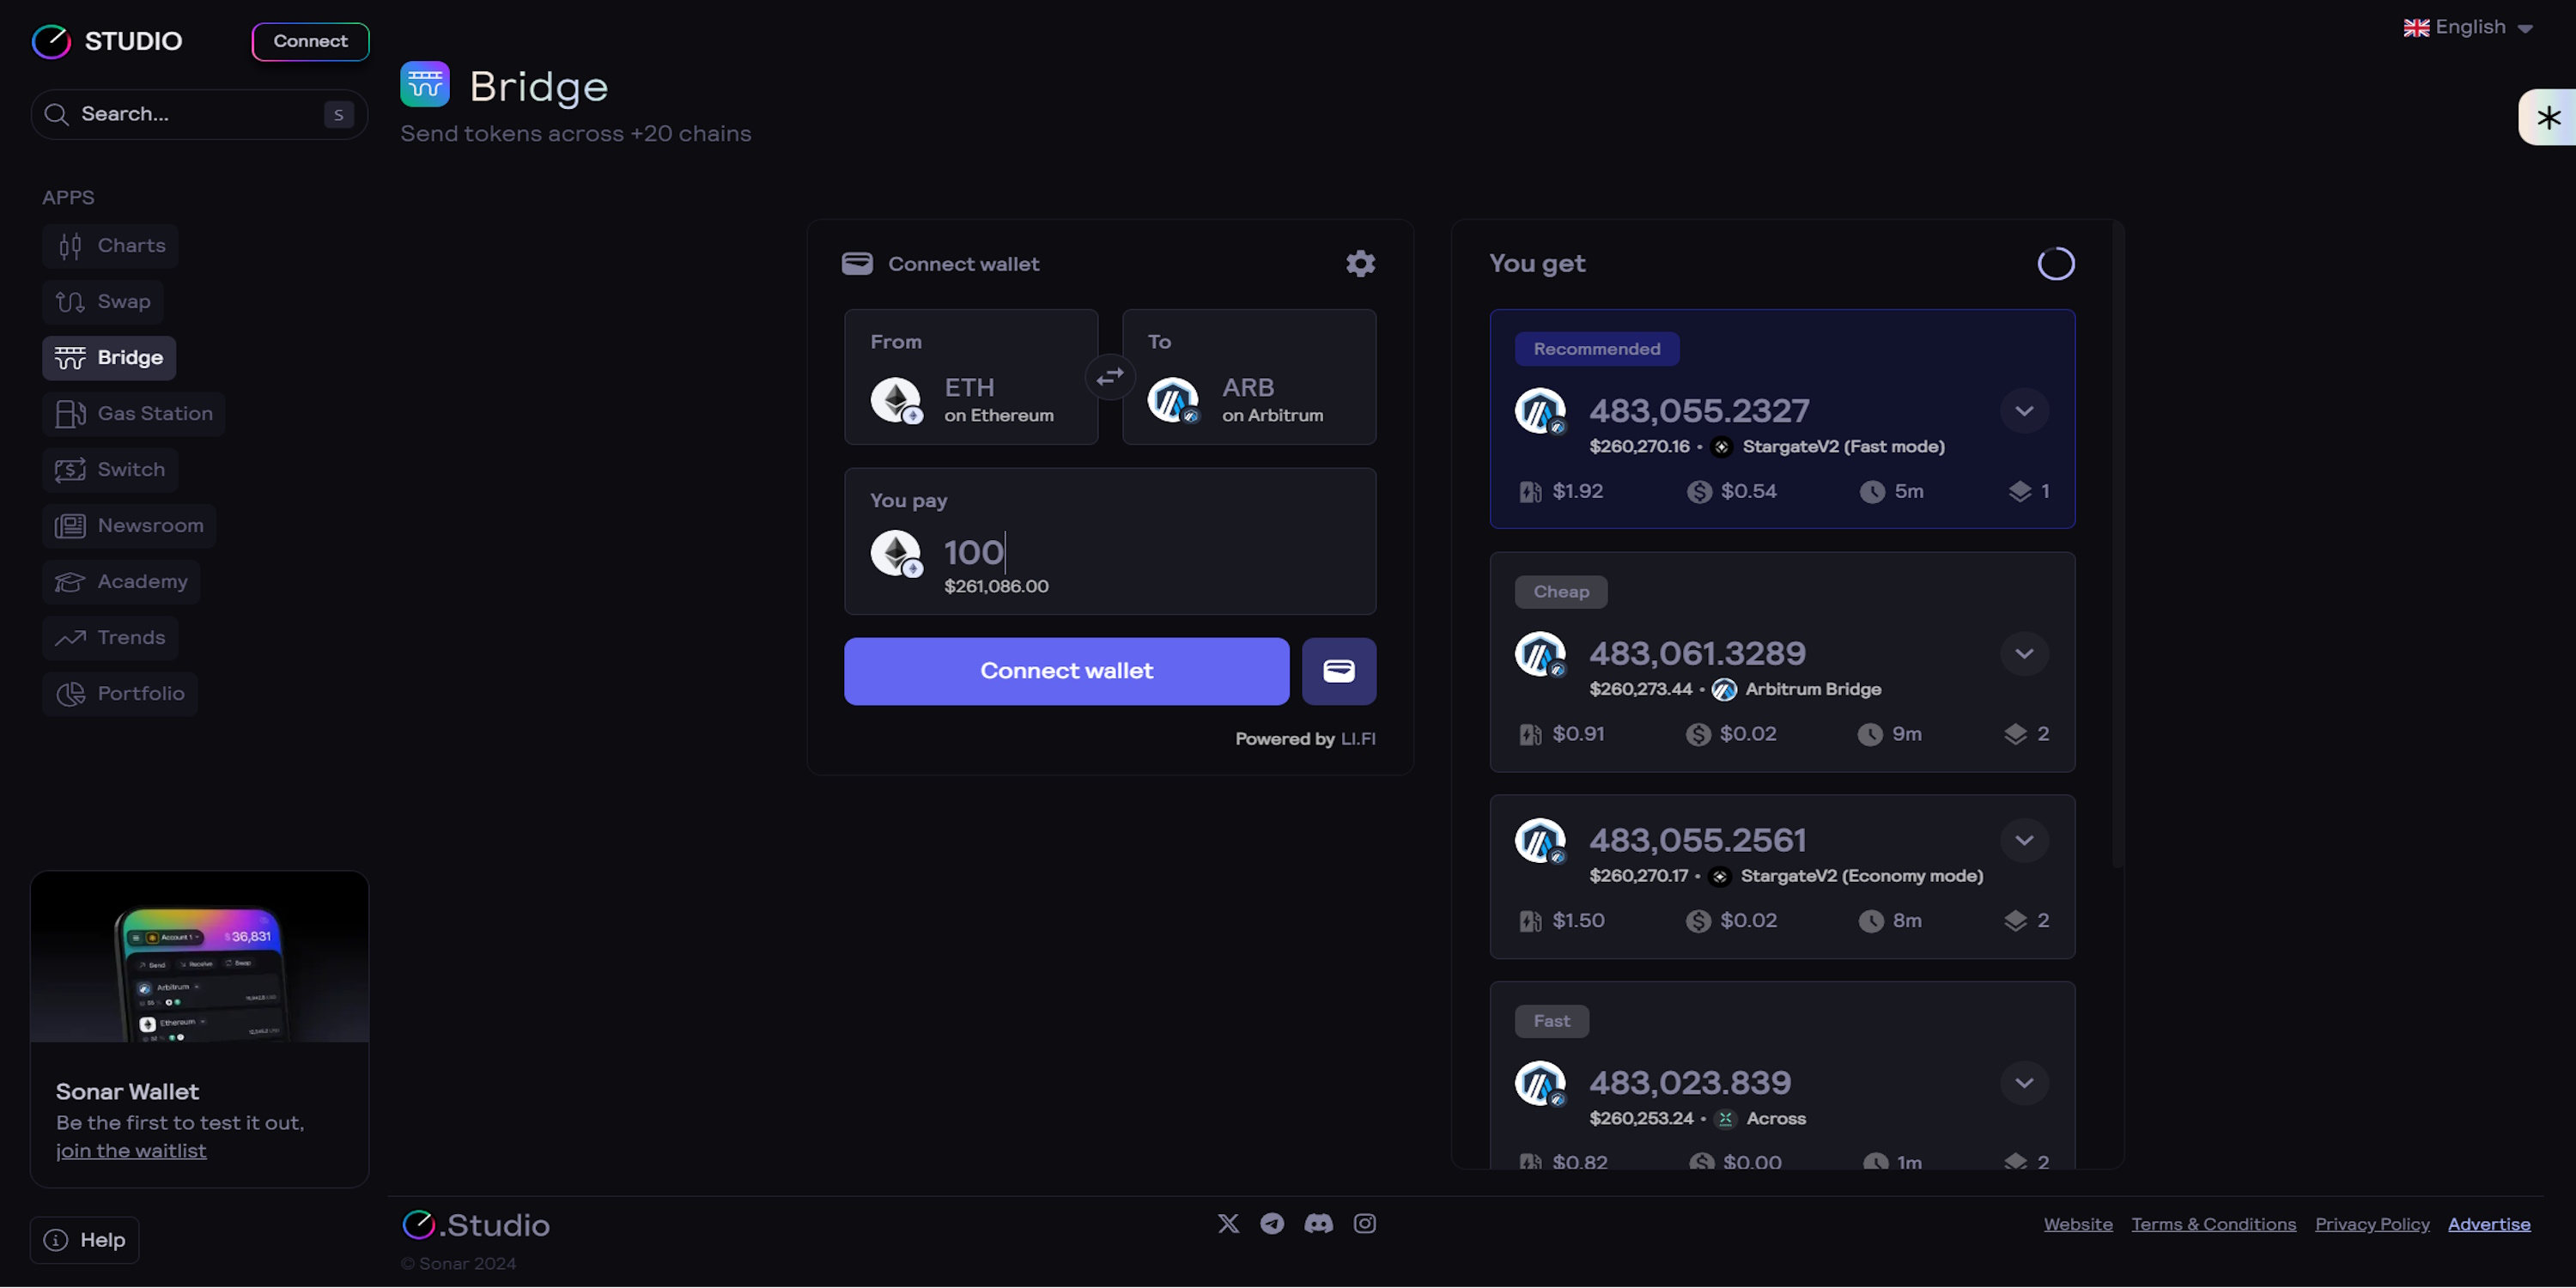
Task: Open bridge settings gear icon
Action: pyautogui.click(x=1360, y=264)
